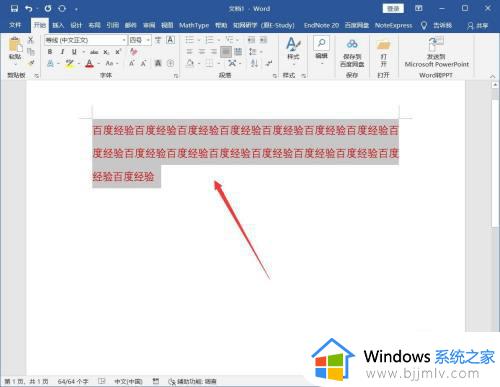Click the save to Baidu Netdisk button

click(x=352, y=53)
